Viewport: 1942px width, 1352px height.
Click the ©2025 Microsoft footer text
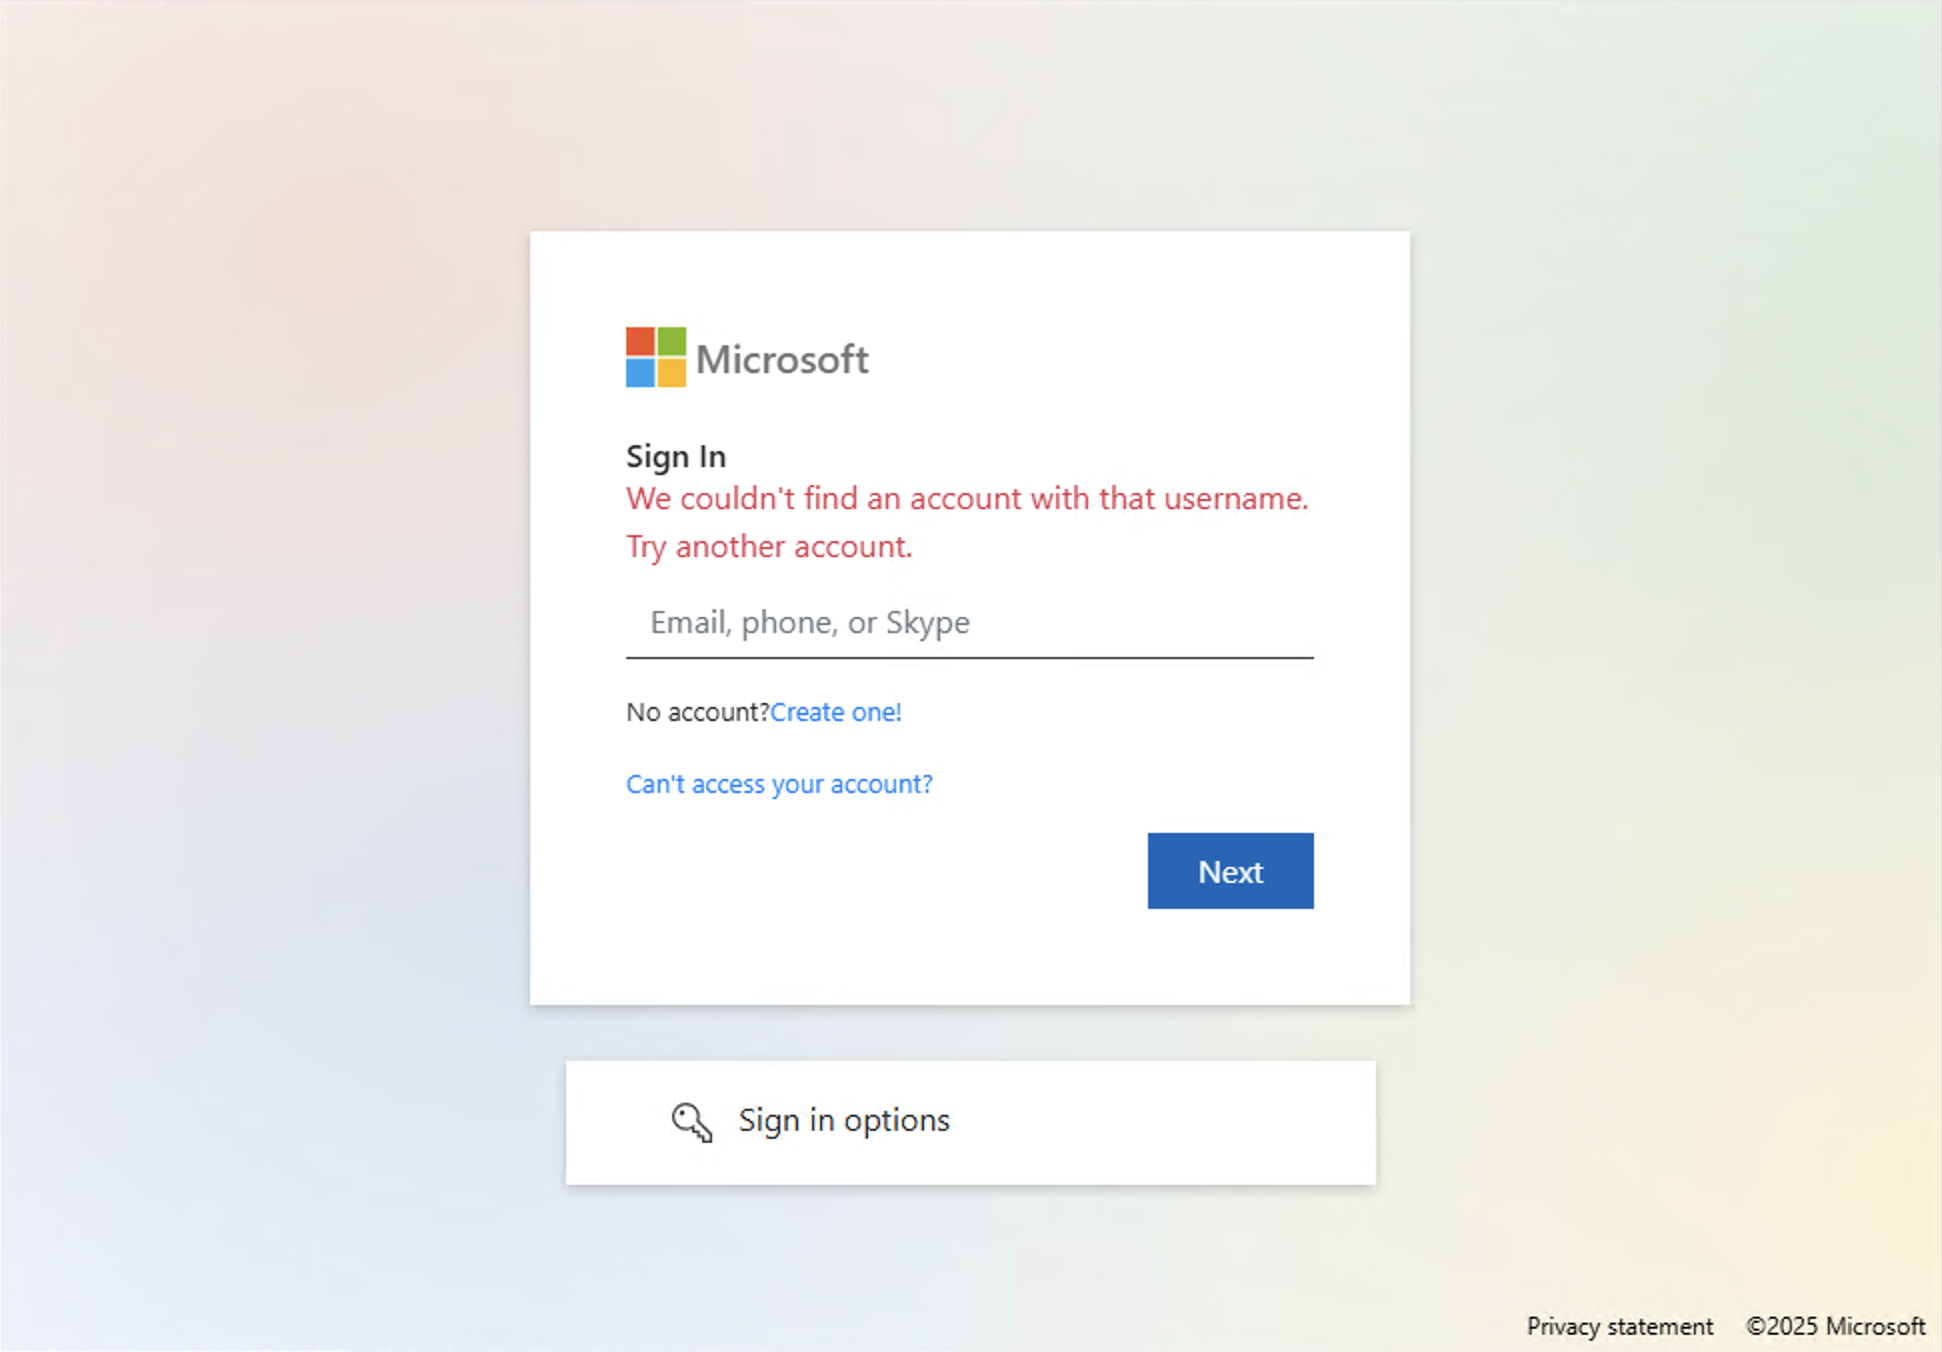click(x=1835, y=1326)
